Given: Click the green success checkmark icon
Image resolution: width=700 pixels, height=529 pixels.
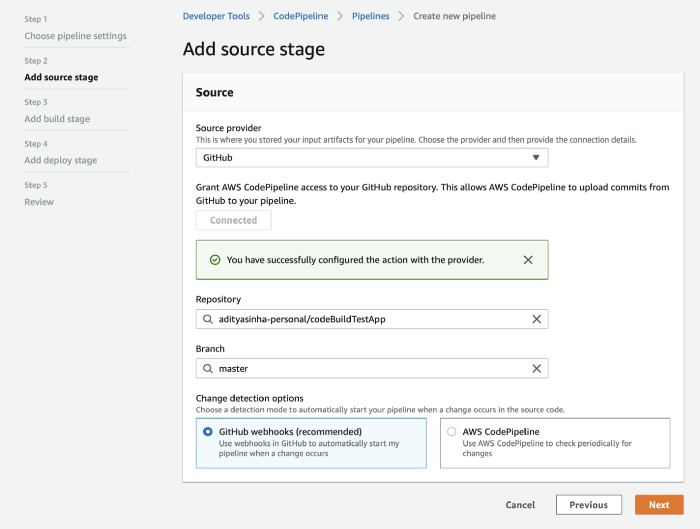Looking at the screenshot, I should tap(215, 260).
